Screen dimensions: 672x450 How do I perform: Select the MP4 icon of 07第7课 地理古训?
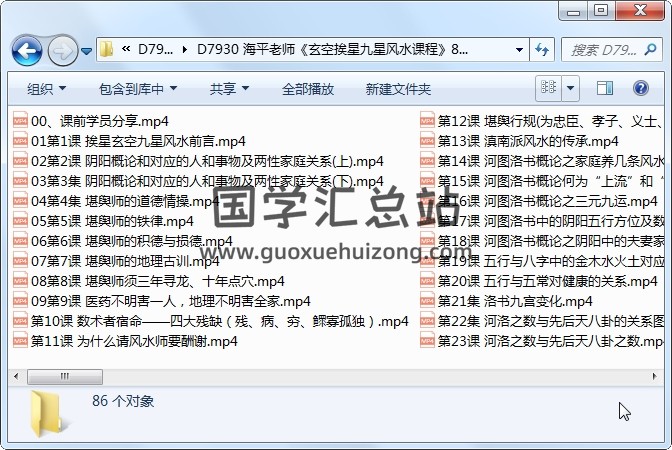(x=20, y=261)
